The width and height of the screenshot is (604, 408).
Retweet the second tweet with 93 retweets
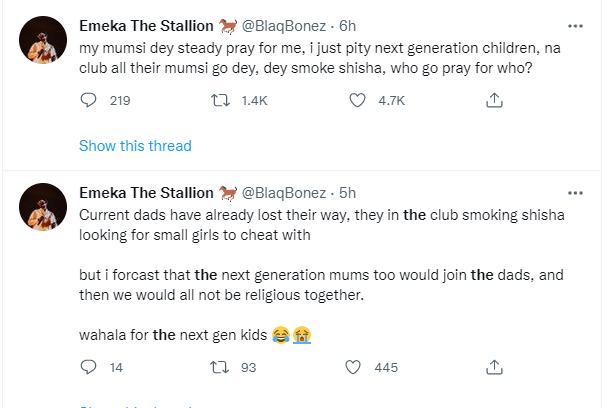click(223, 367)
